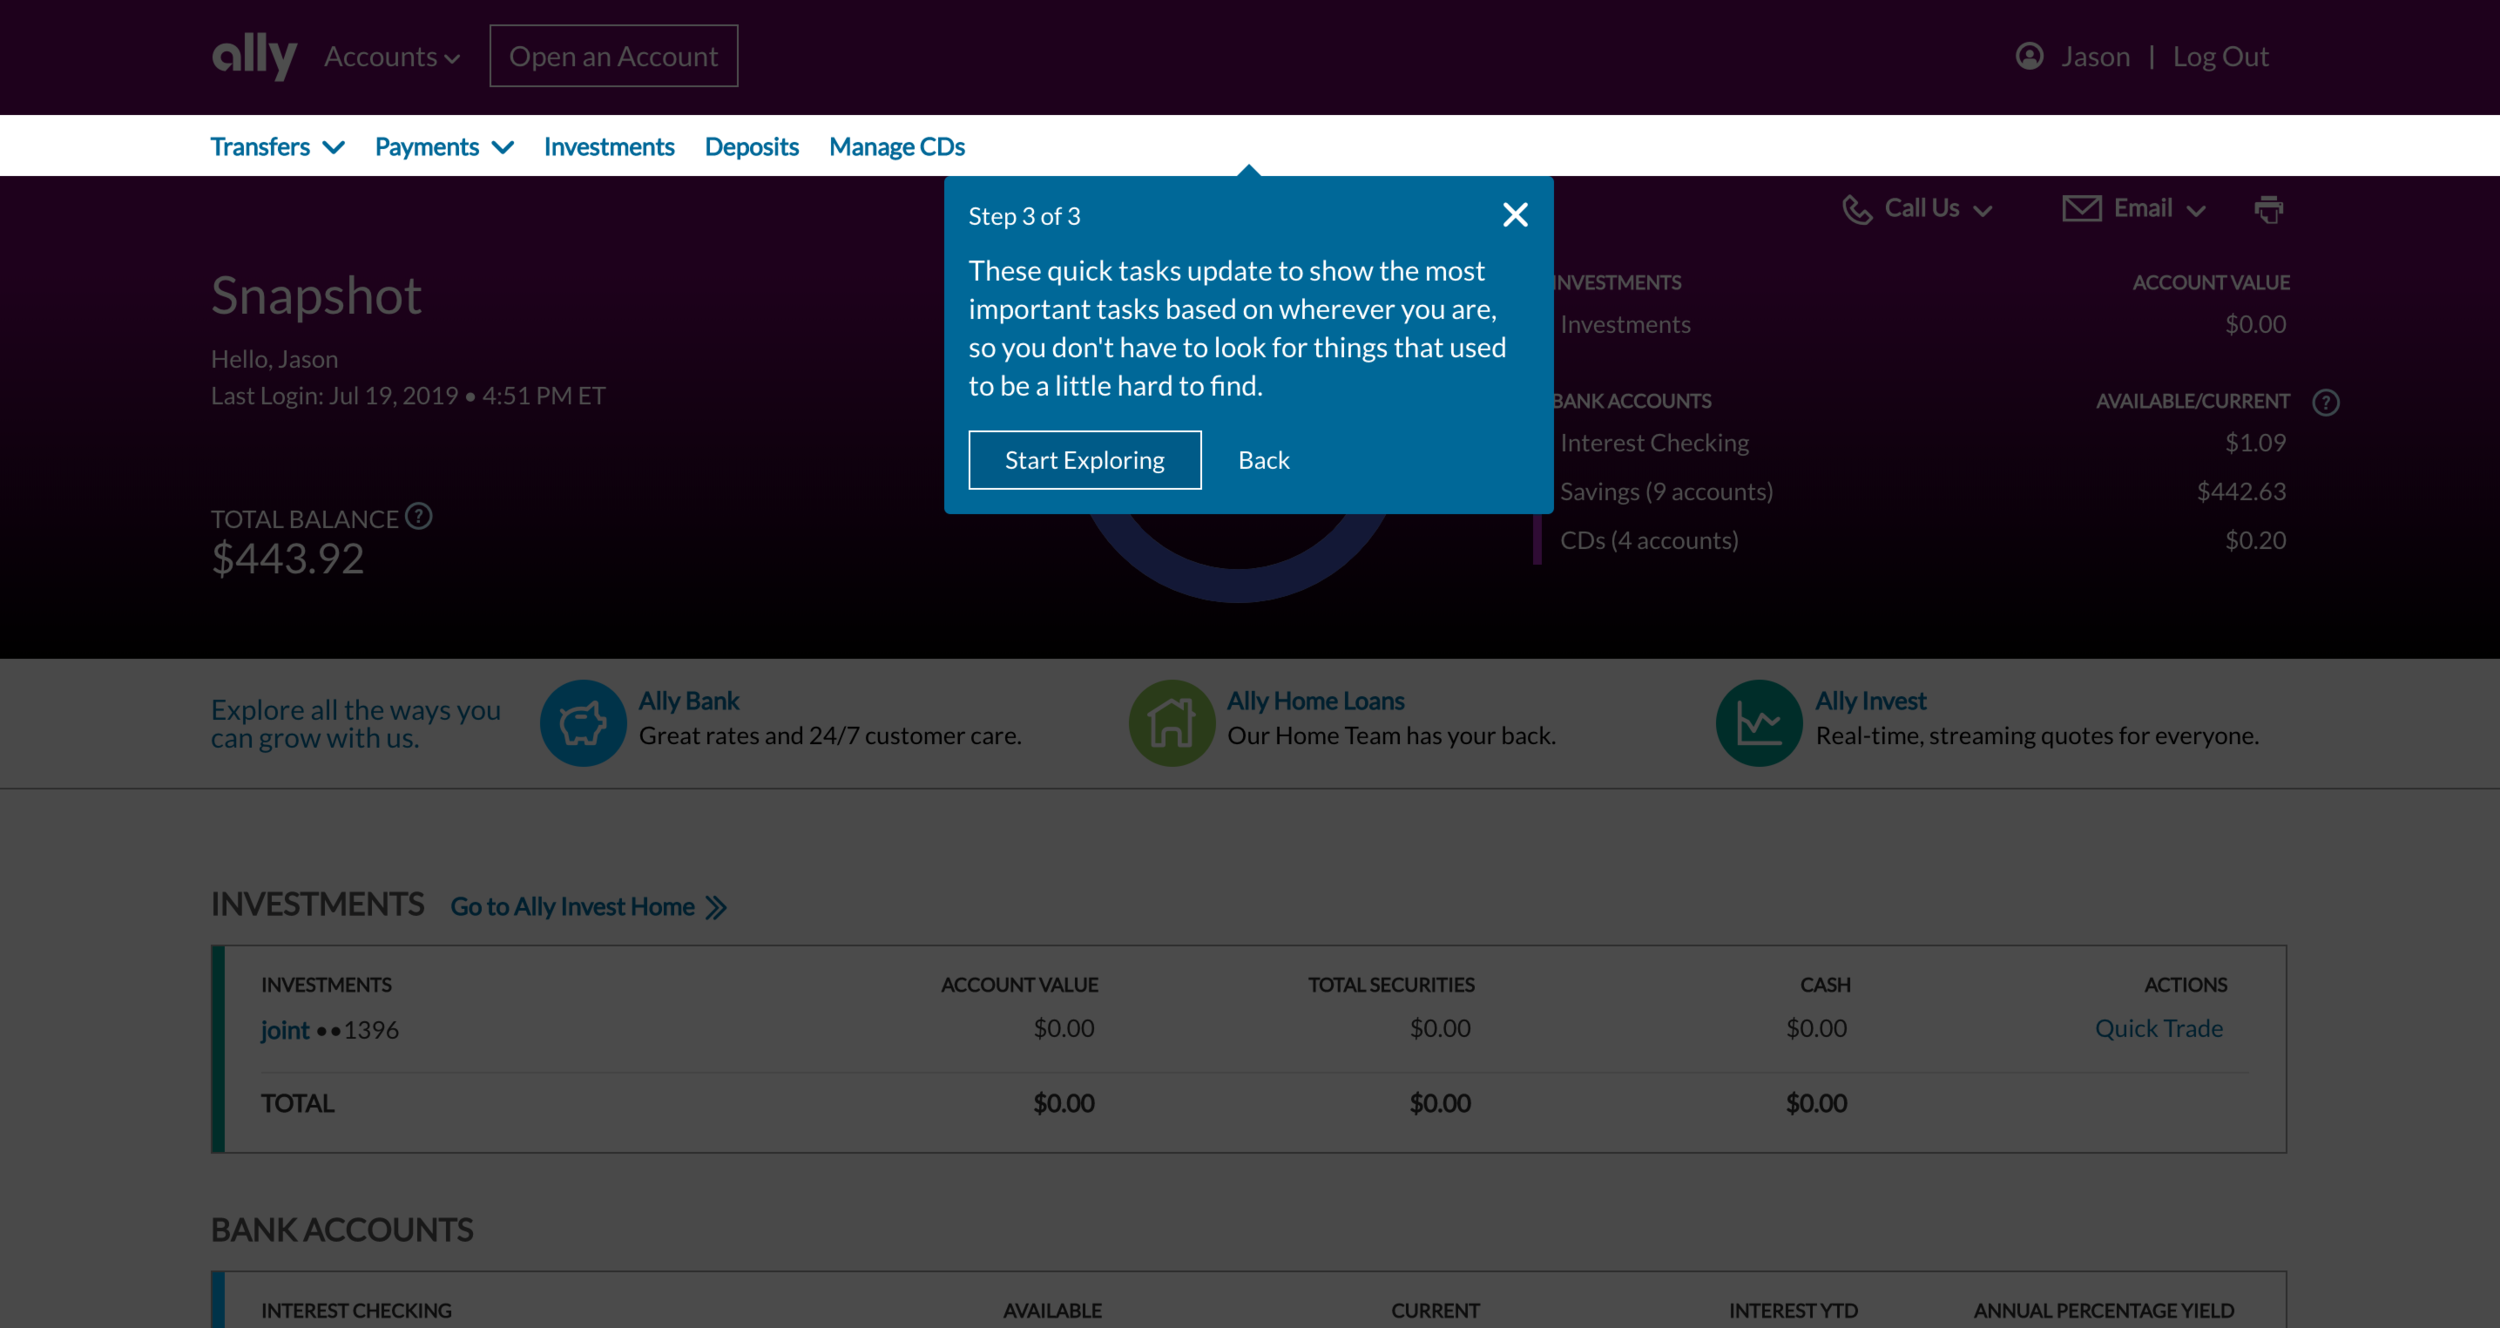Click the Ally Home Loans house icon
The width and height of the screenshot is (2500, 1328).
[1171, 723]
